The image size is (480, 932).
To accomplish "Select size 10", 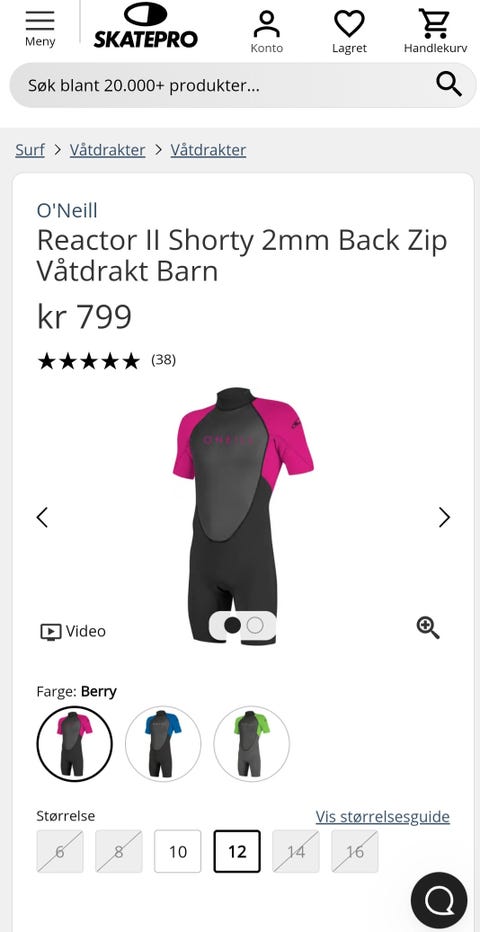I will [x=178, y=852].
